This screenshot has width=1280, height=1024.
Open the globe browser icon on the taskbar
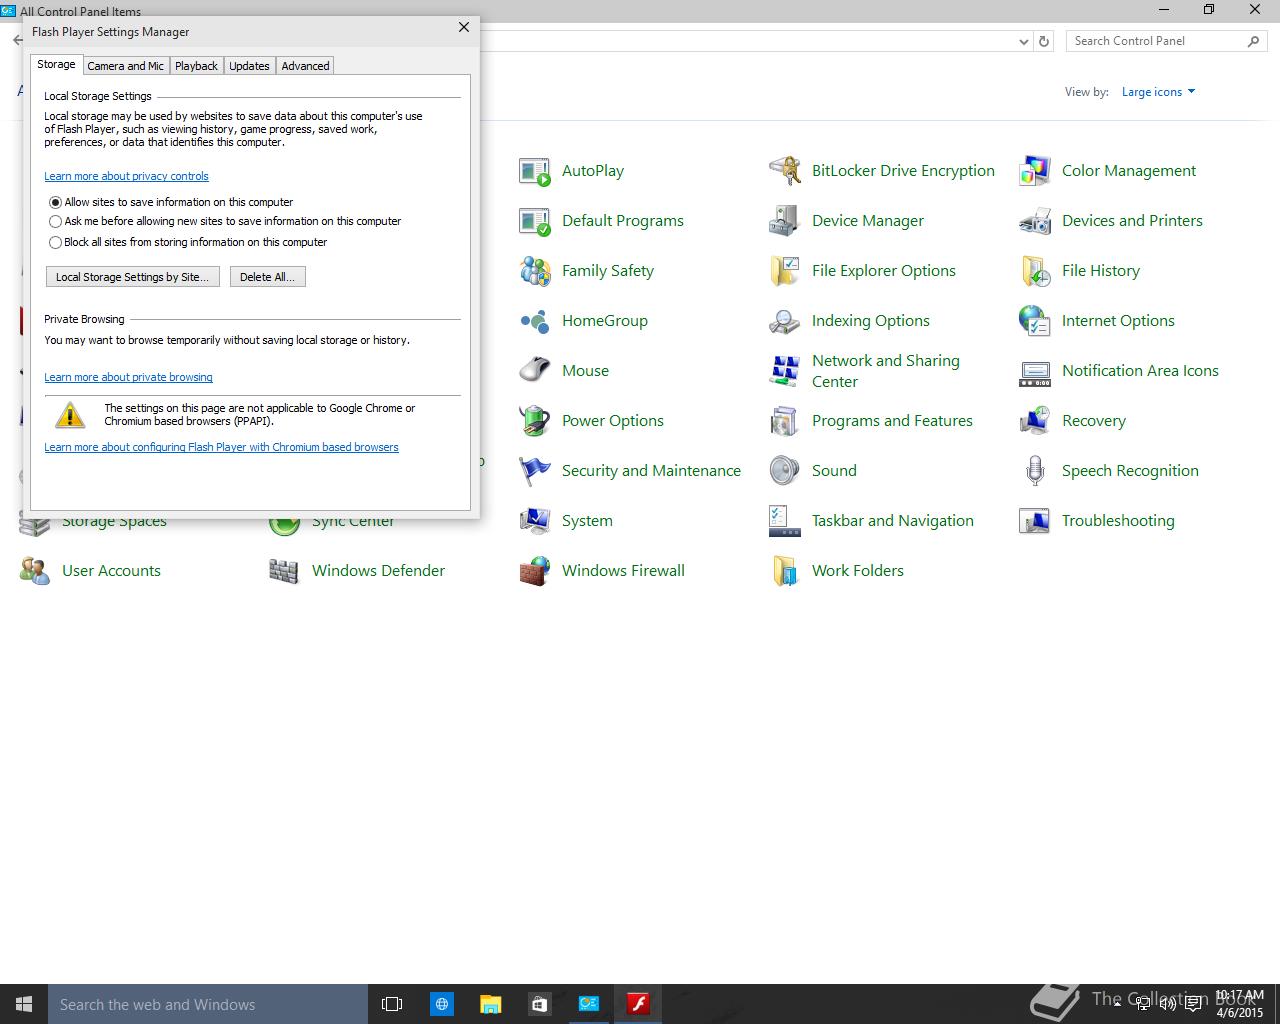441,1004
